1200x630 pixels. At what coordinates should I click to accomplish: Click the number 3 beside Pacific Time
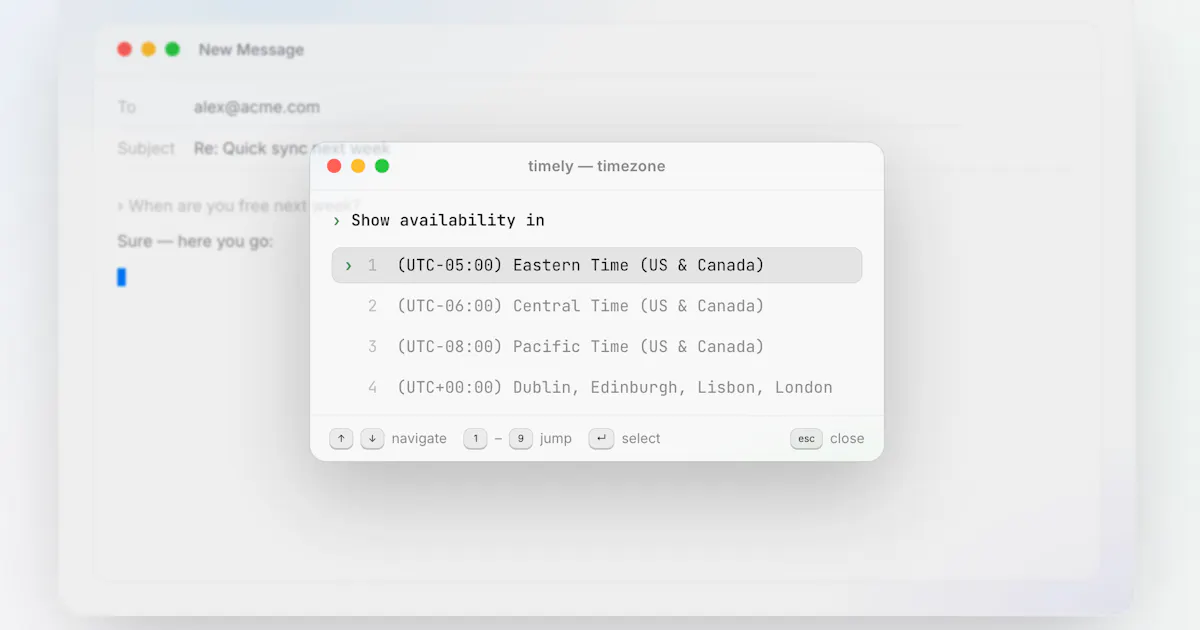pyautogui.click(x=373, y=347)
